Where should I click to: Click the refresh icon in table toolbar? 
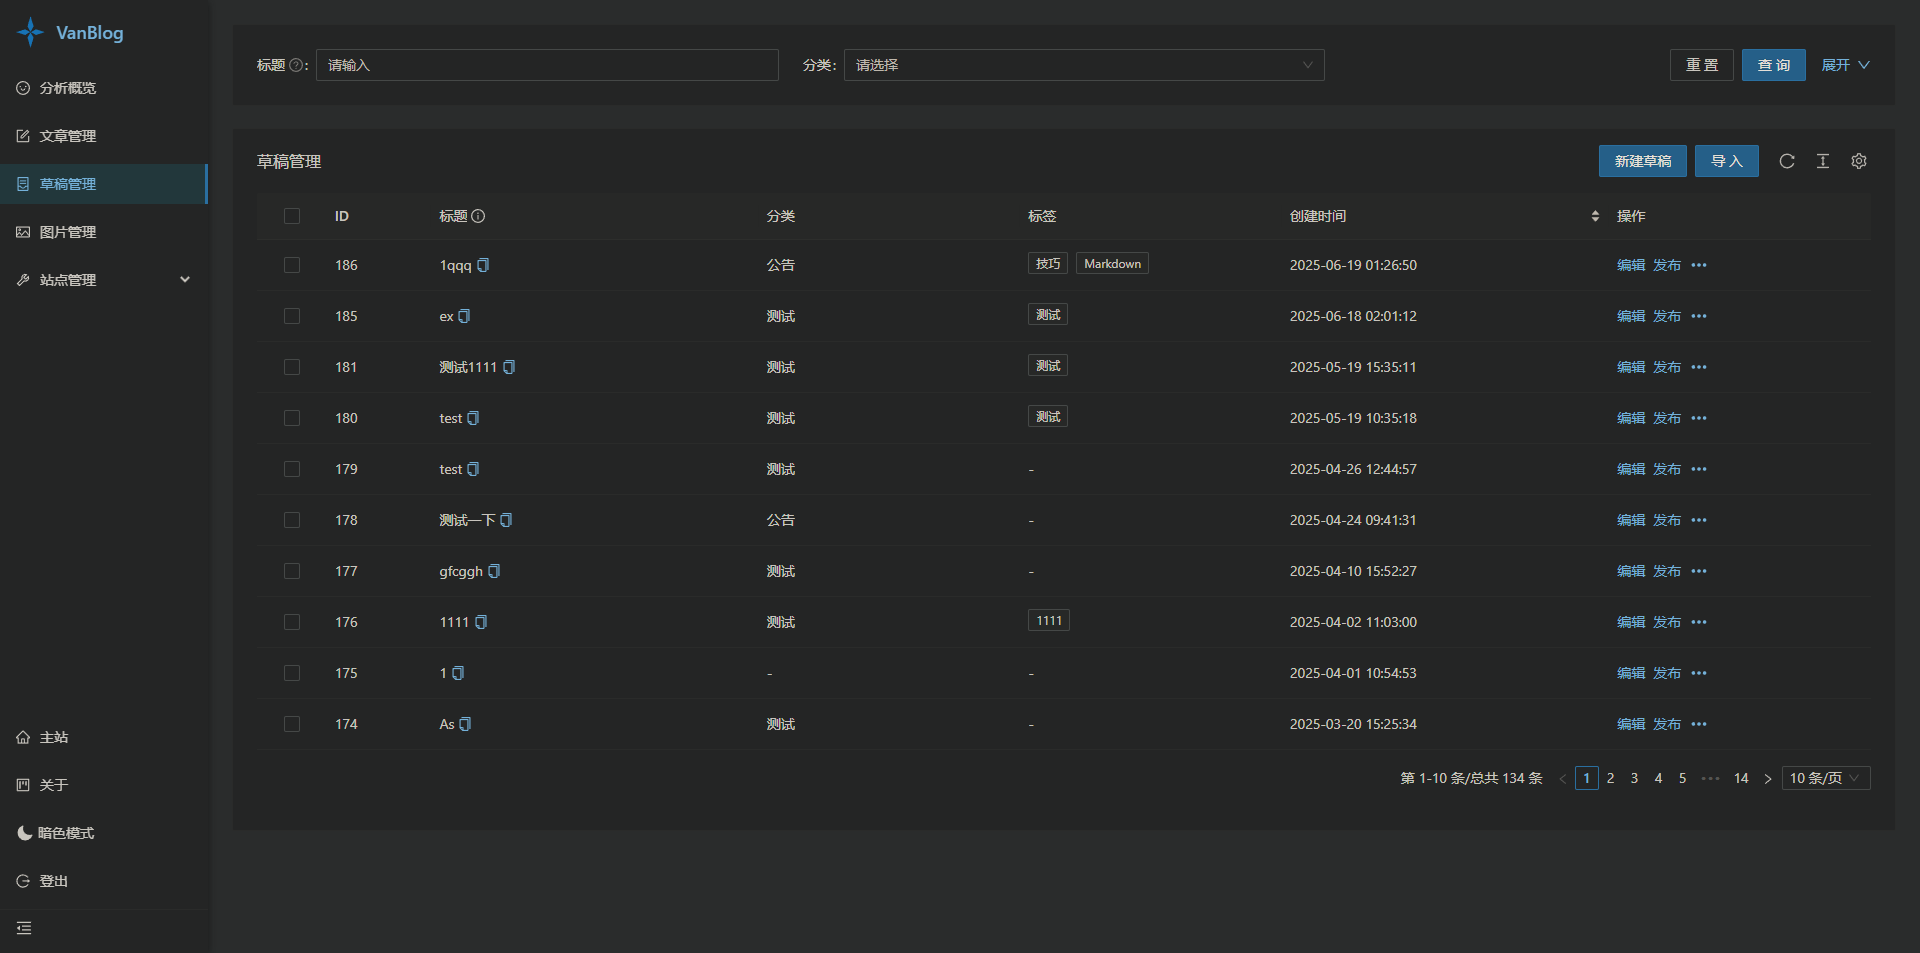(x=1786, y=161)
